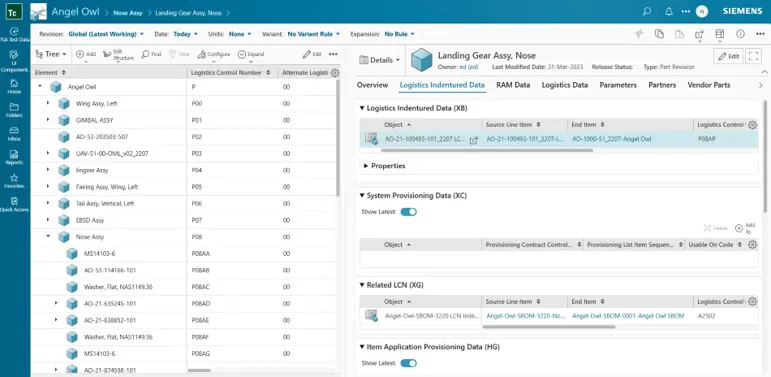Click tree panel horizontal scrollbar

[x=199, y=370]
